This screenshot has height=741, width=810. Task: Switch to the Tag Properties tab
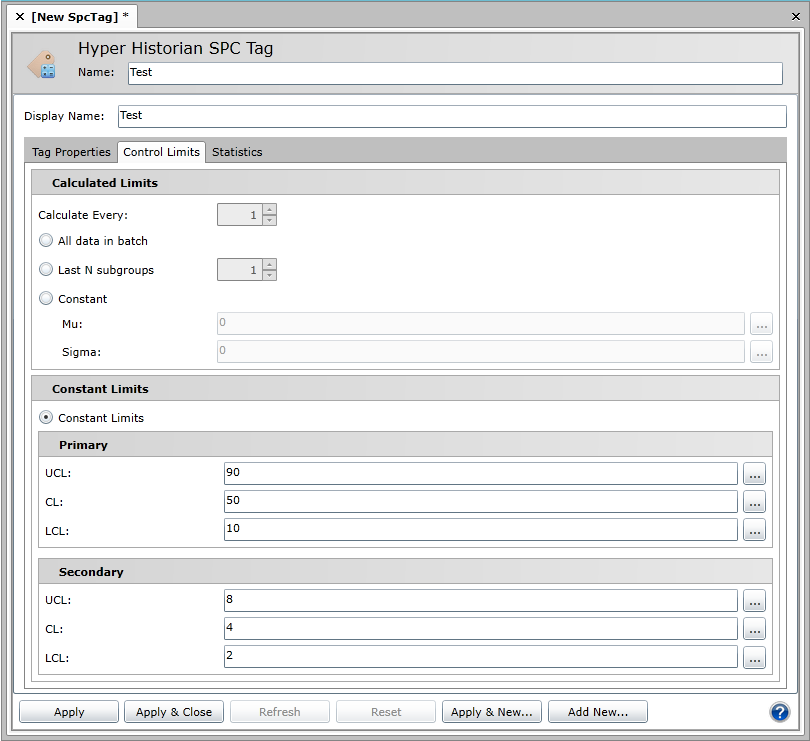pyautogui.click(x=71, y=152)
